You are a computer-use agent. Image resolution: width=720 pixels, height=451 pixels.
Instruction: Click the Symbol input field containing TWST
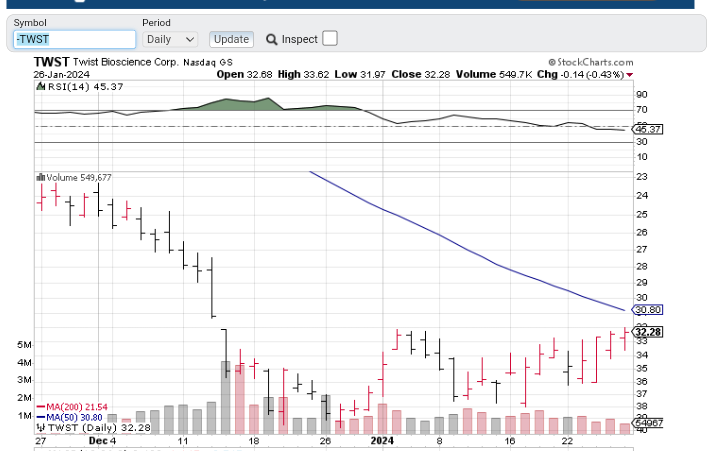coord(74,39)
